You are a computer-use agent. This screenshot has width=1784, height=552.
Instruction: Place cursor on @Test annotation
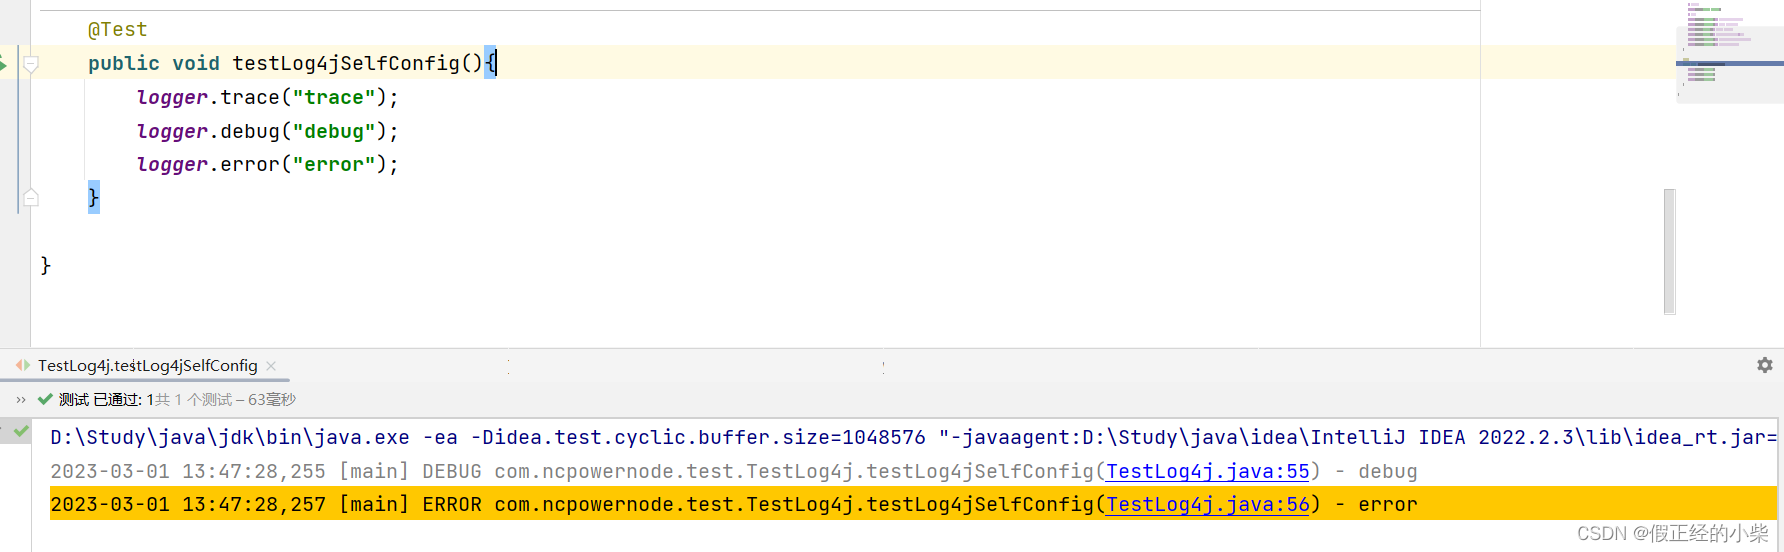click(118, 30)
